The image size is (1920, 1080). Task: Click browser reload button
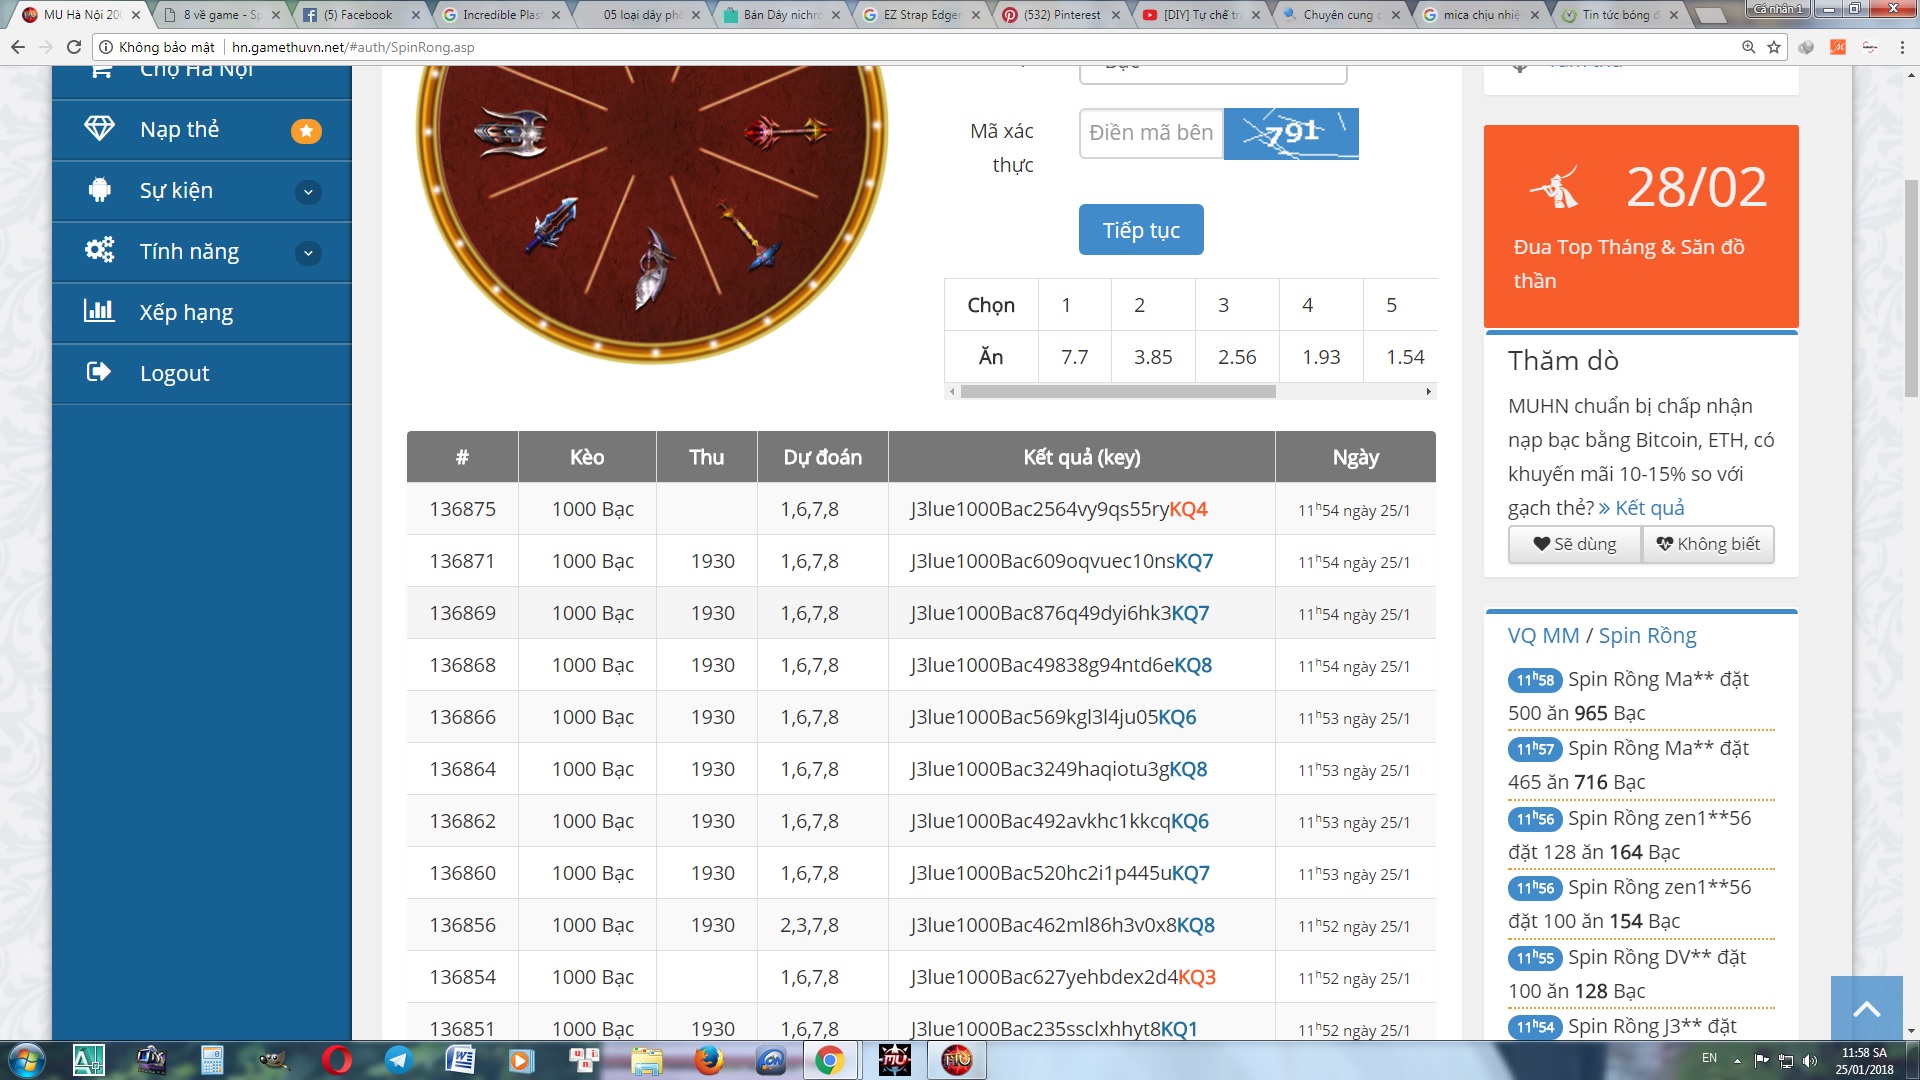pyautogui.click(x=73, y=47)
